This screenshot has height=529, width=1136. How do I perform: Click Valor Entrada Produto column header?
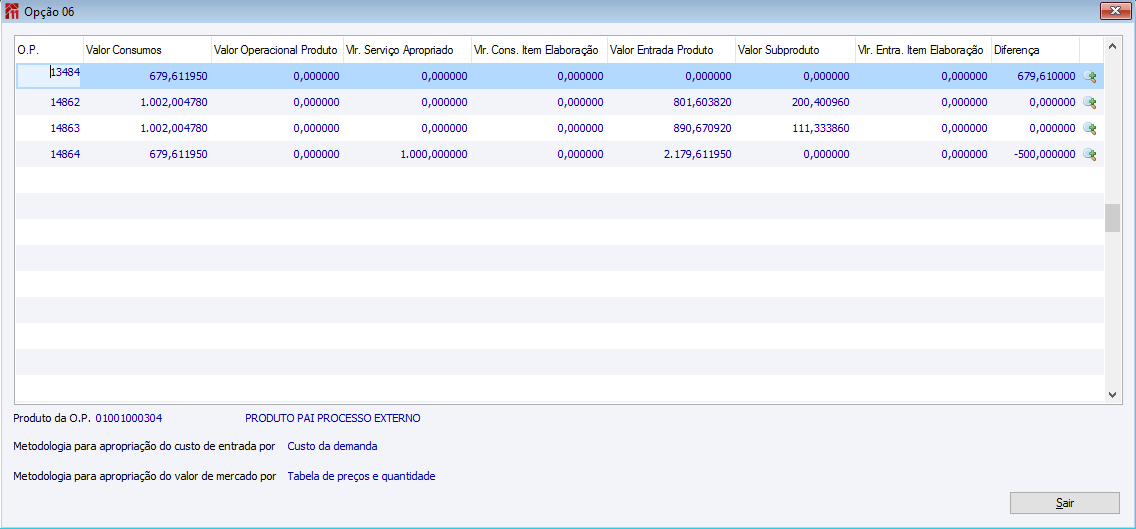click(x=671, y=50)
